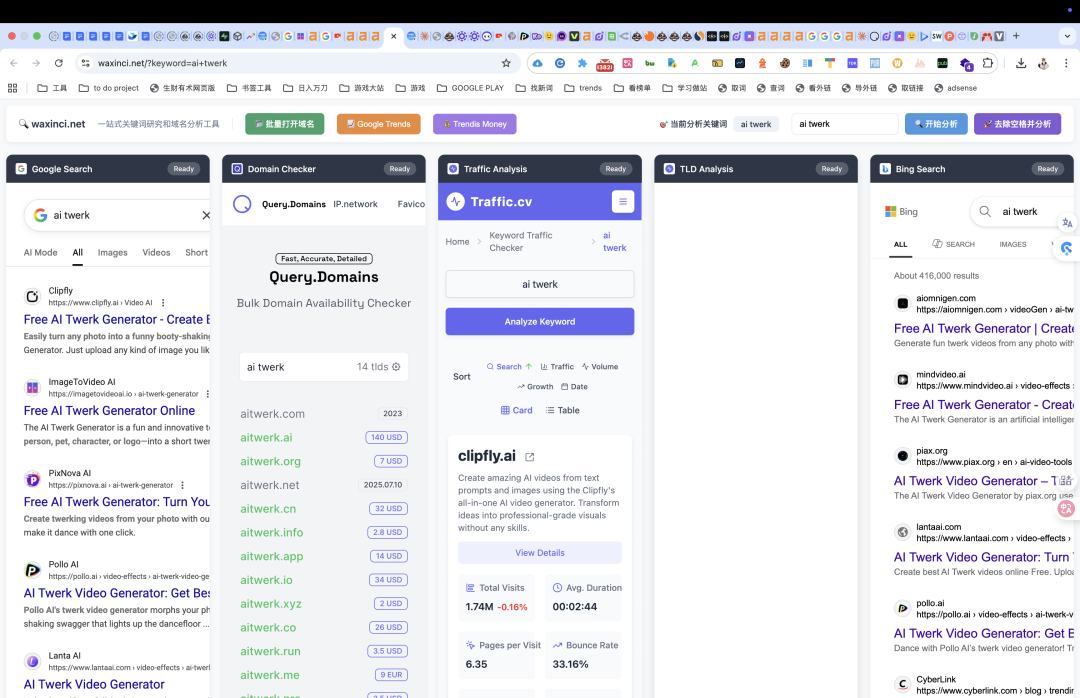Open PixNova AI result options dots
1080x698 pixels.
[x=183, y=485]
